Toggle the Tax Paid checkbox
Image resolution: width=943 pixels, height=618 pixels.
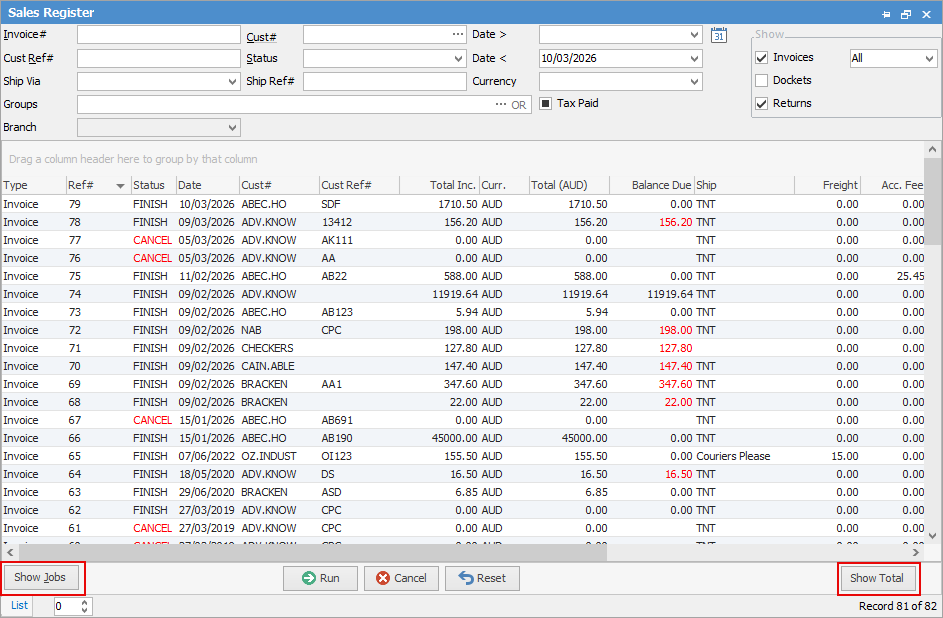click(x=546, y=103)
